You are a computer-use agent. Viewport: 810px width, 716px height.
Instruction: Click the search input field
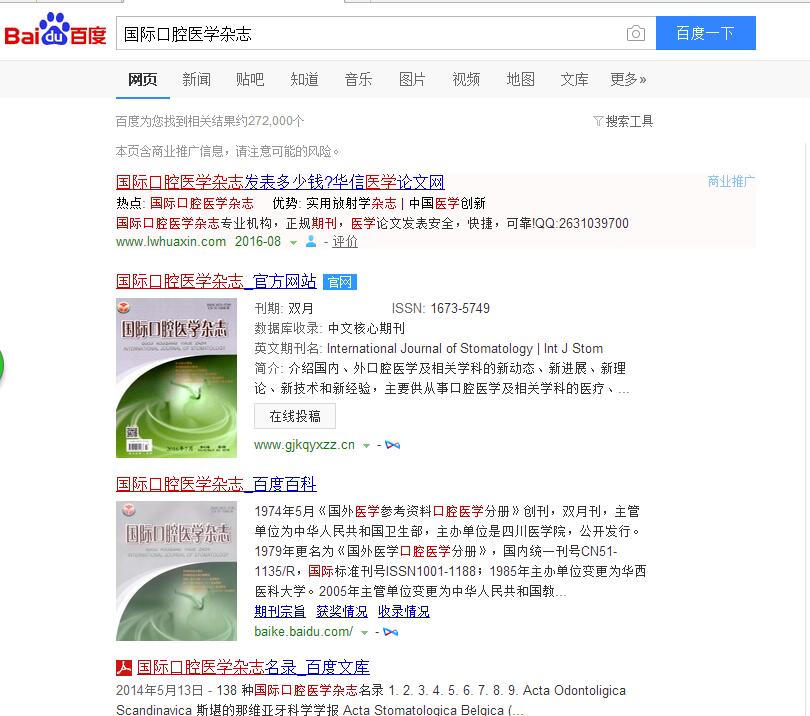point(370,34)
